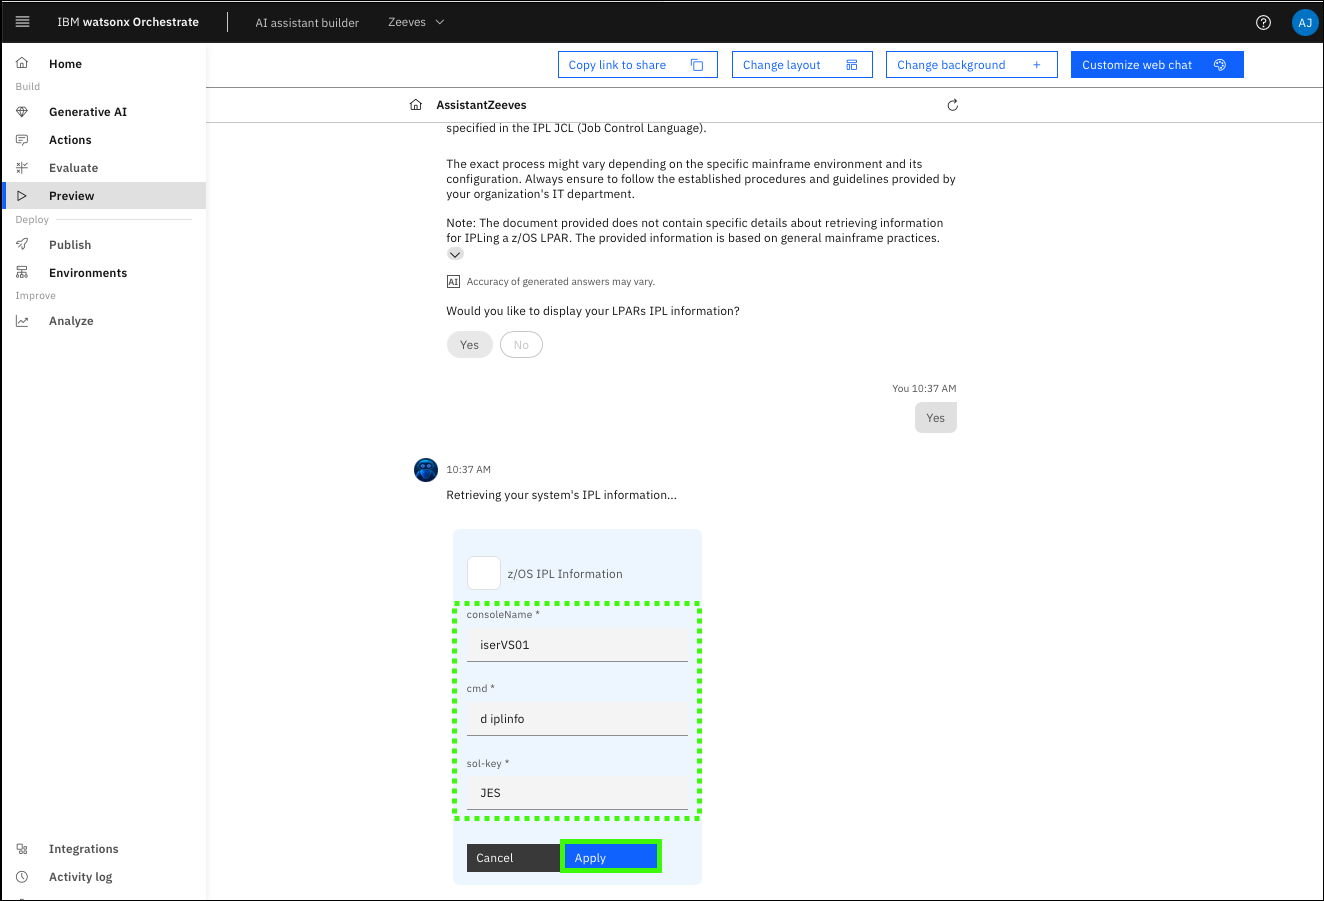Go to Actions in the sidebar
Viewport: 1324px width, 901px height.
click(x=70, y=140)
